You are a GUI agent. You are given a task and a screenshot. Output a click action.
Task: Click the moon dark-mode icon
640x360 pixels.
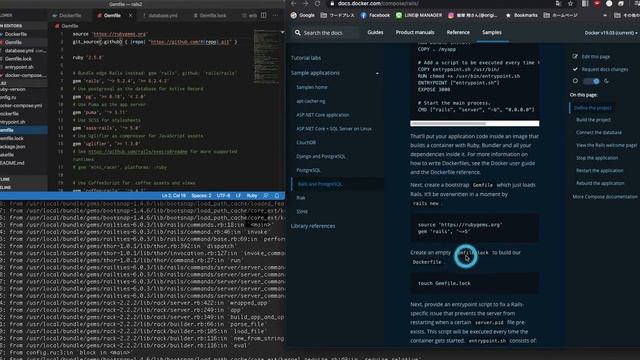coord(607,81)
